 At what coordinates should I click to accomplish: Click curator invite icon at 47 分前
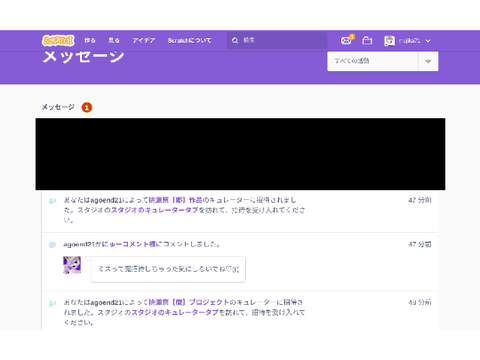coord(52,201)
